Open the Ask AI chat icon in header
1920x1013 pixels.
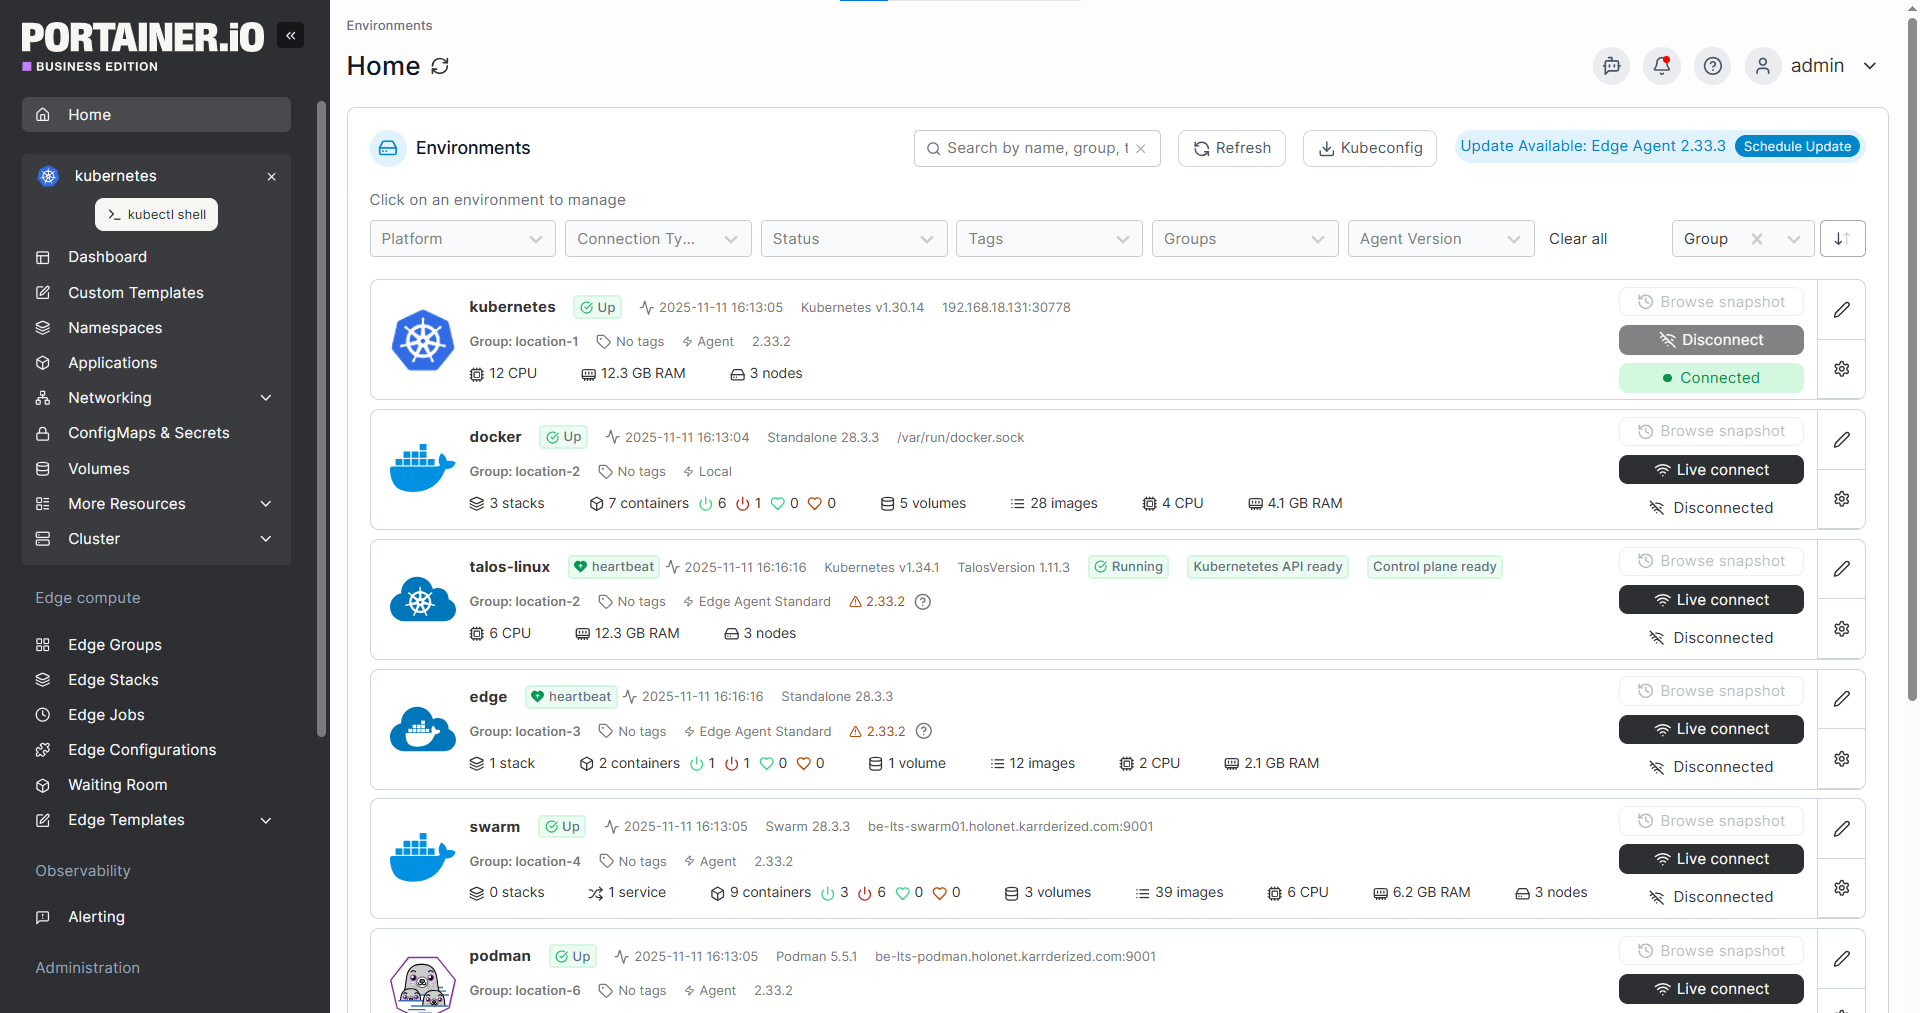pyautogui.click(x=1611, y=66)
